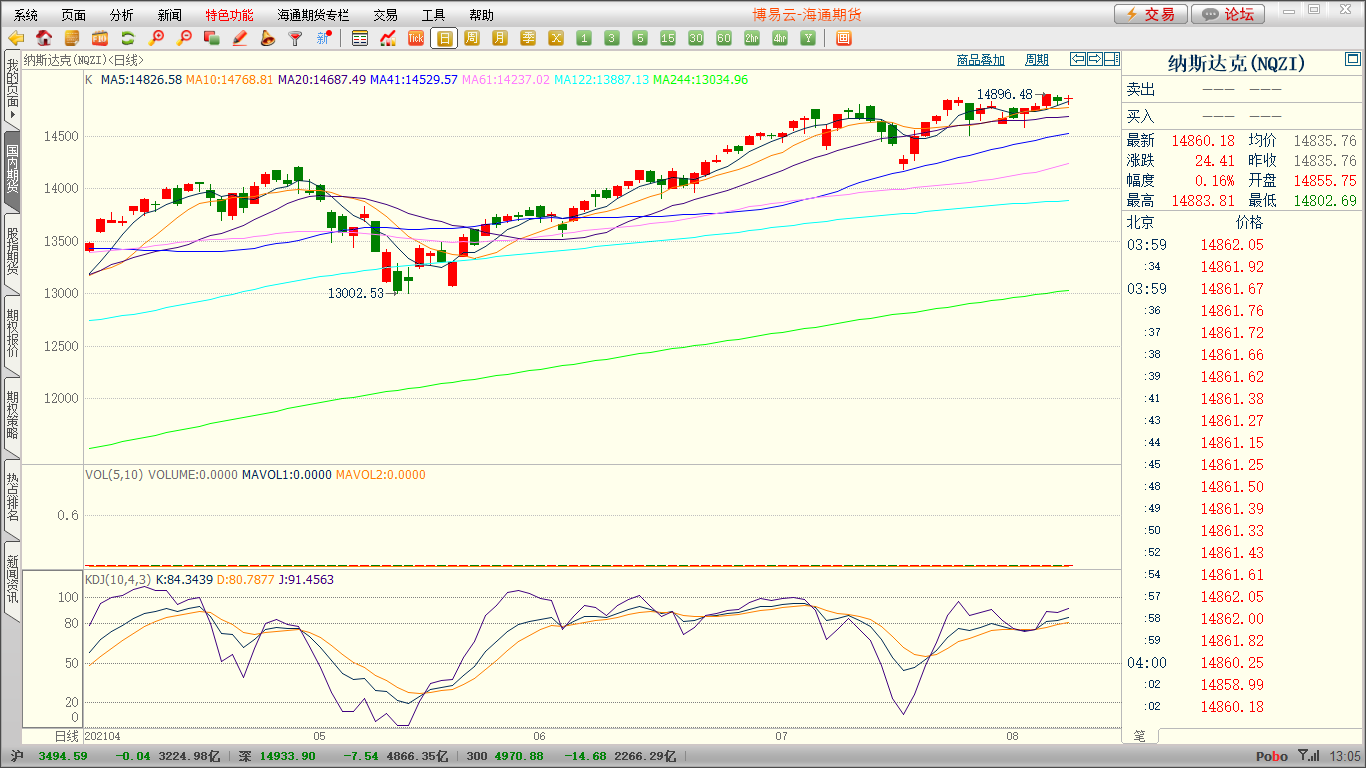The width and height of the screenshot is (1366, 768).
Task: Click the signal antenna status icon
Action: pyautogui.click(x=1308, y=756)
